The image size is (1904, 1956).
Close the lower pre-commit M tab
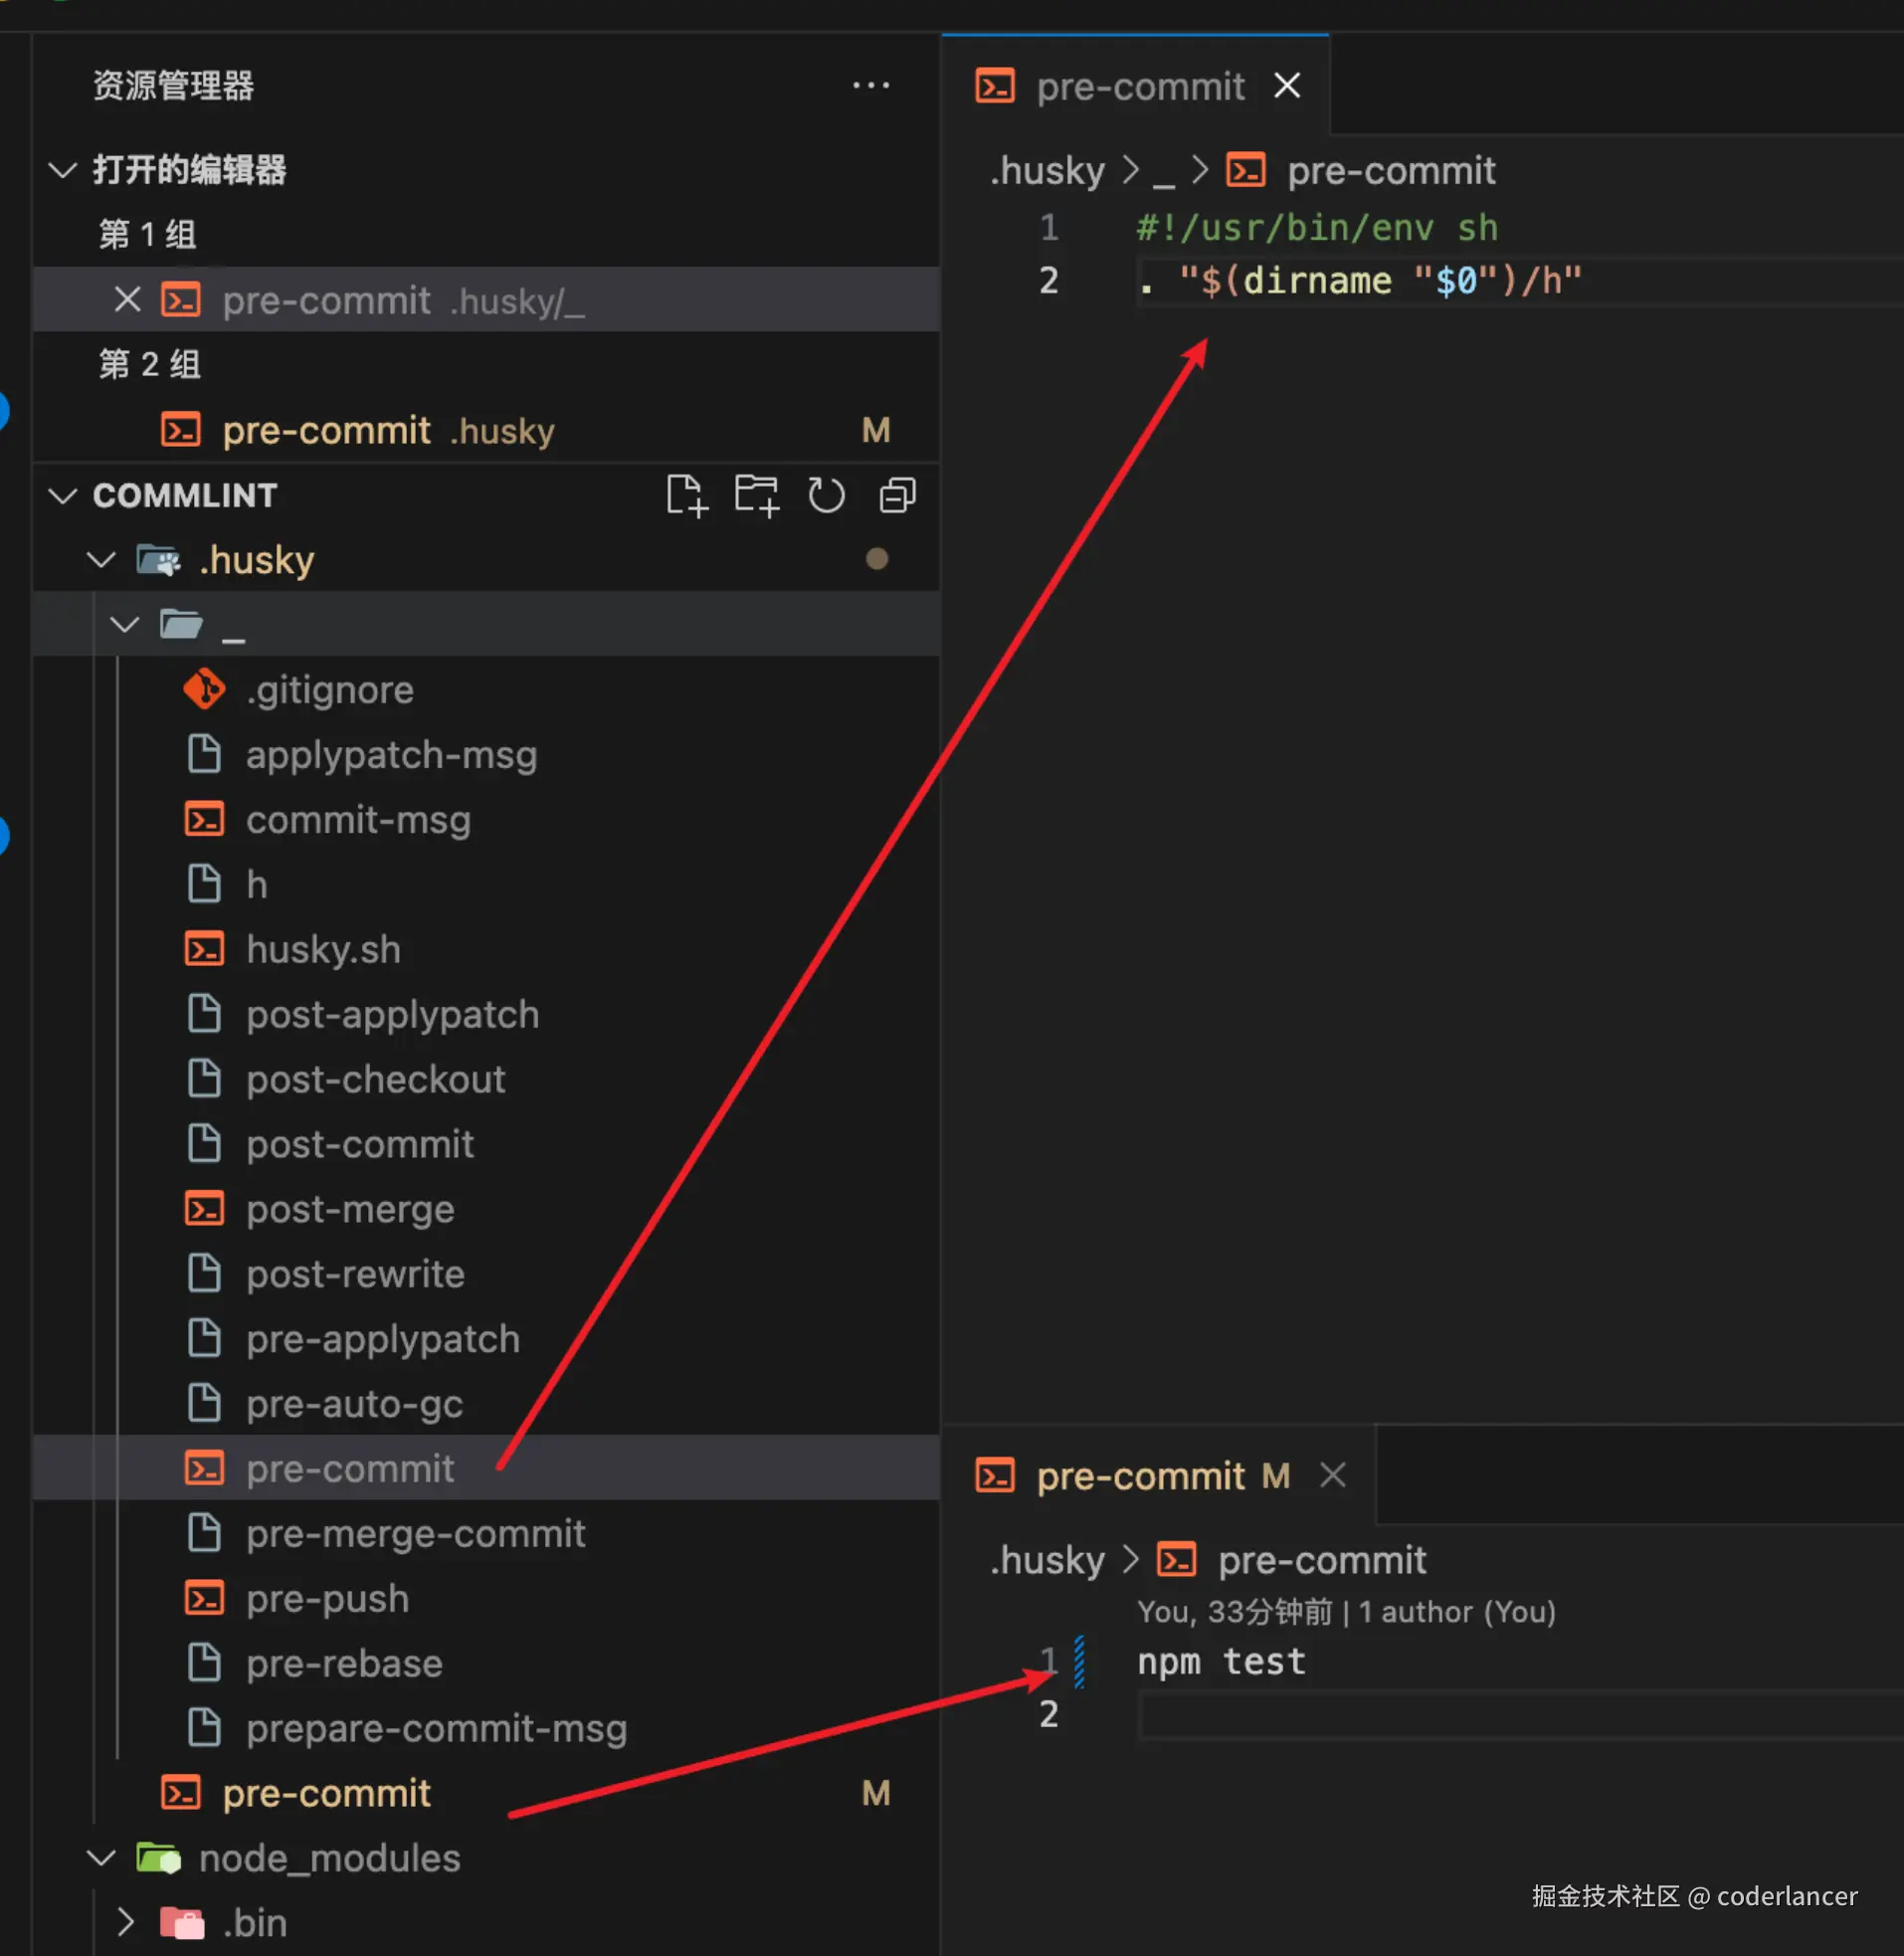(1333, 1476)
